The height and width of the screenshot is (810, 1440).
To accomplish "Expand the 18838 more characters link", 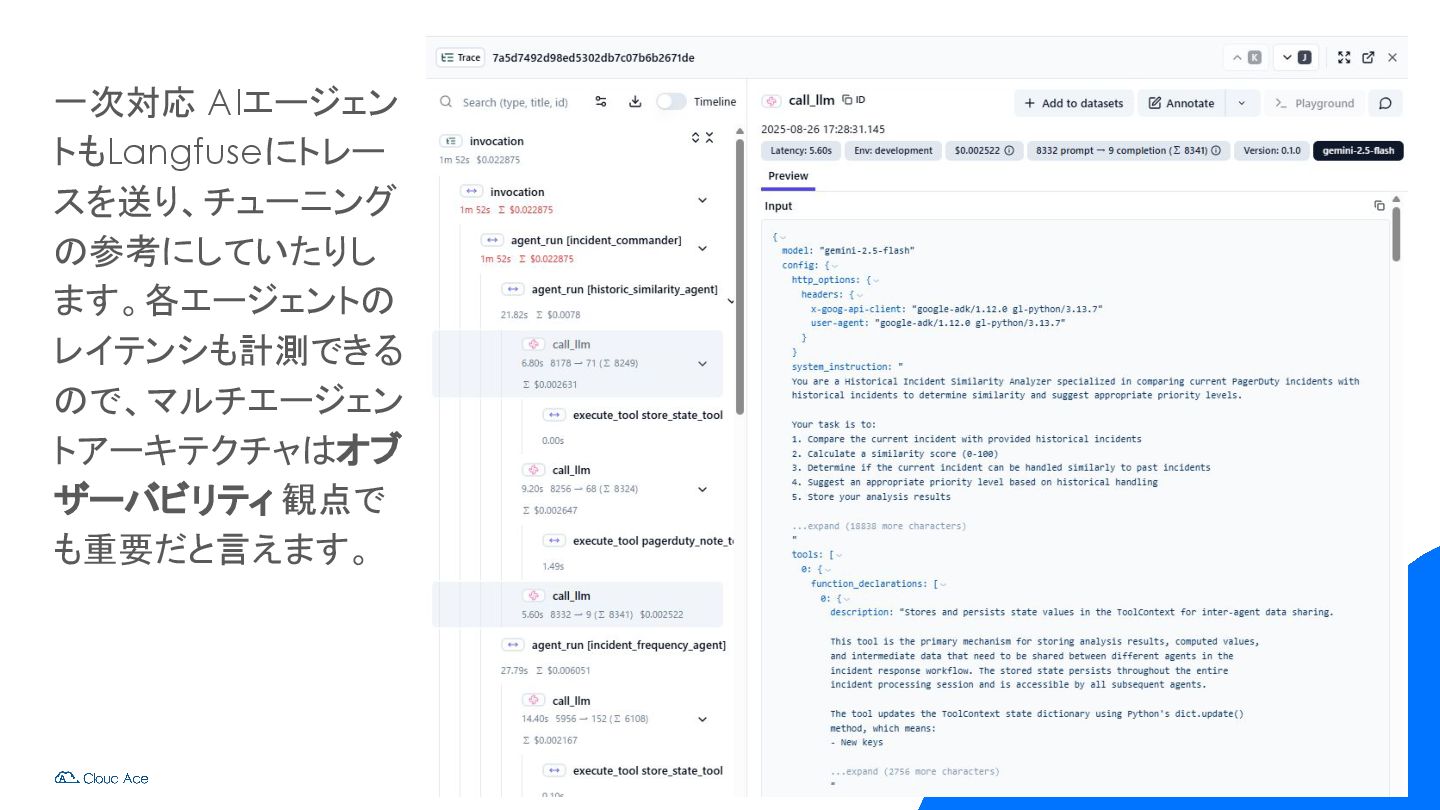I will 878,526.
